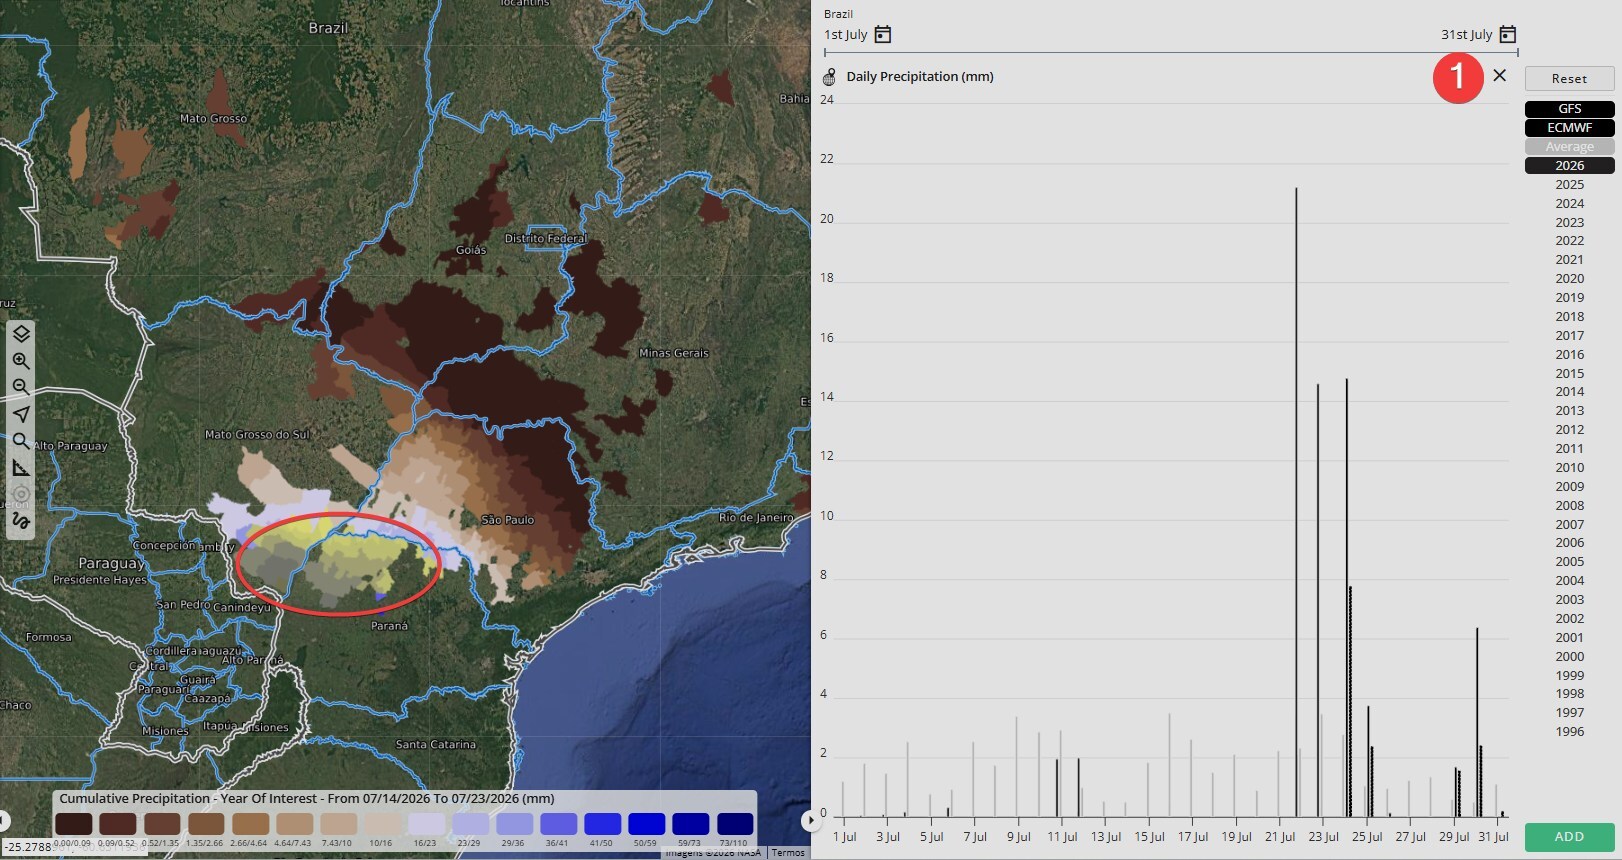1622x860 pixels.
Task: Select the location arrow tool
Action: tap(21, 414)
